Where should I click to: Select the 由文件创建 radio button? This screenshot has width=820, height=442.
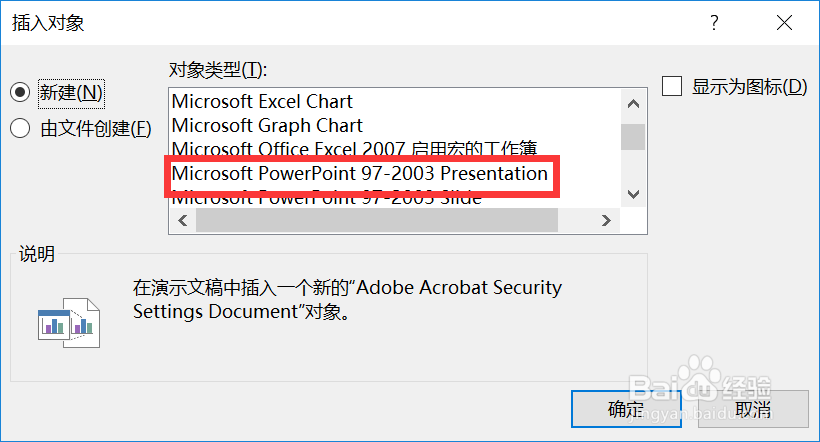(20, 128)
